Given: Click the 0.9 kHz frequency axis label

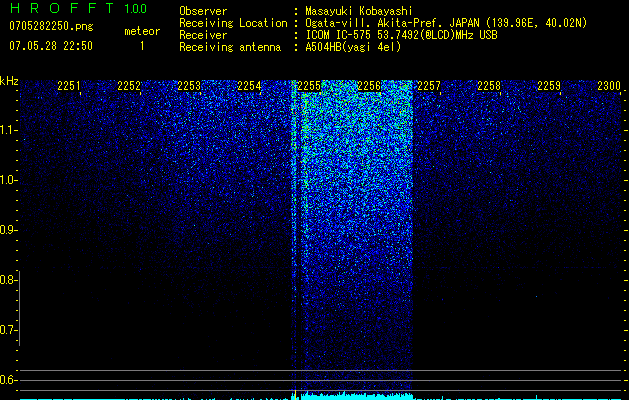Looking at the screenshot, I should [x=8, y=230].
